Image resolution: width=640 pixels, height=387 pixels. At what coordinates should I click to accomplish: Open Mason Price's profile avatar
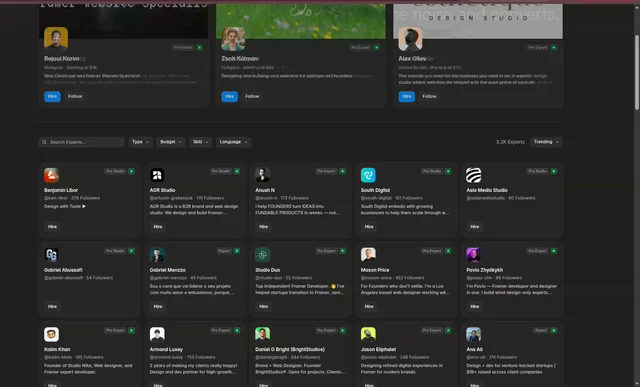pos(368,255)
